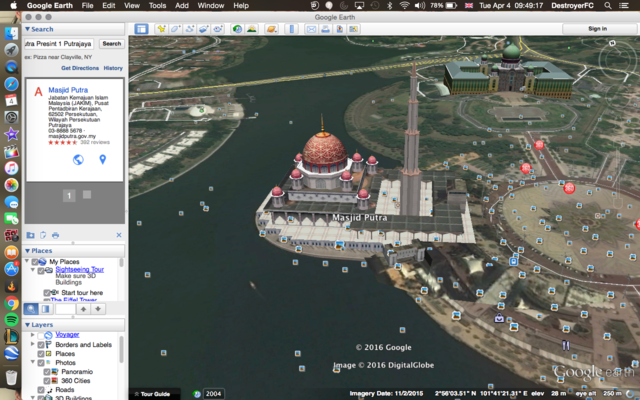Click the compass N marker to reset north

(612, 43)
